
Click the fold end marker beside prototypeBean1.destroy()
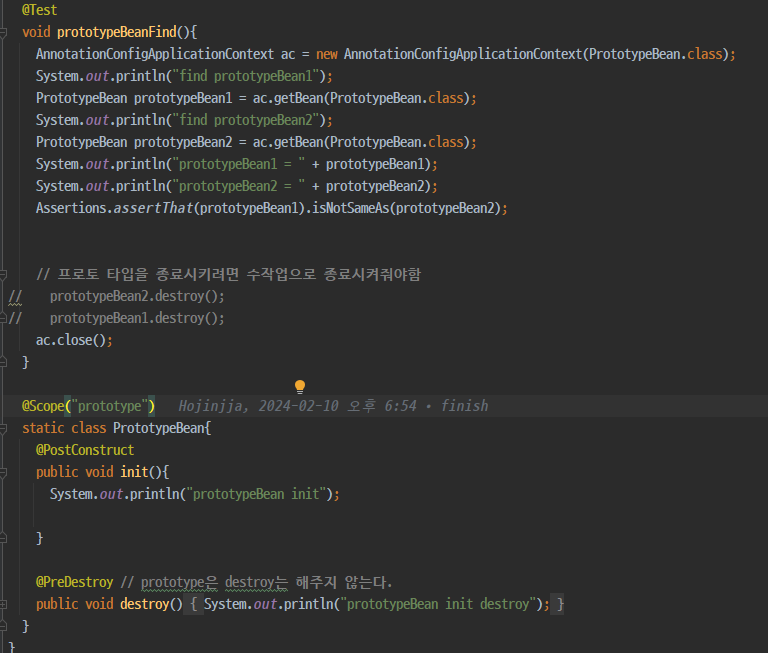[3, 318]
